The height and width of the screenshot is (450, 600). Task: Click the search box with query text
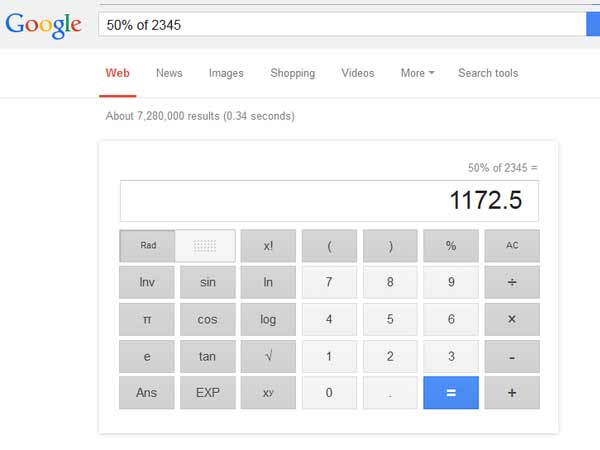(340, 25)
